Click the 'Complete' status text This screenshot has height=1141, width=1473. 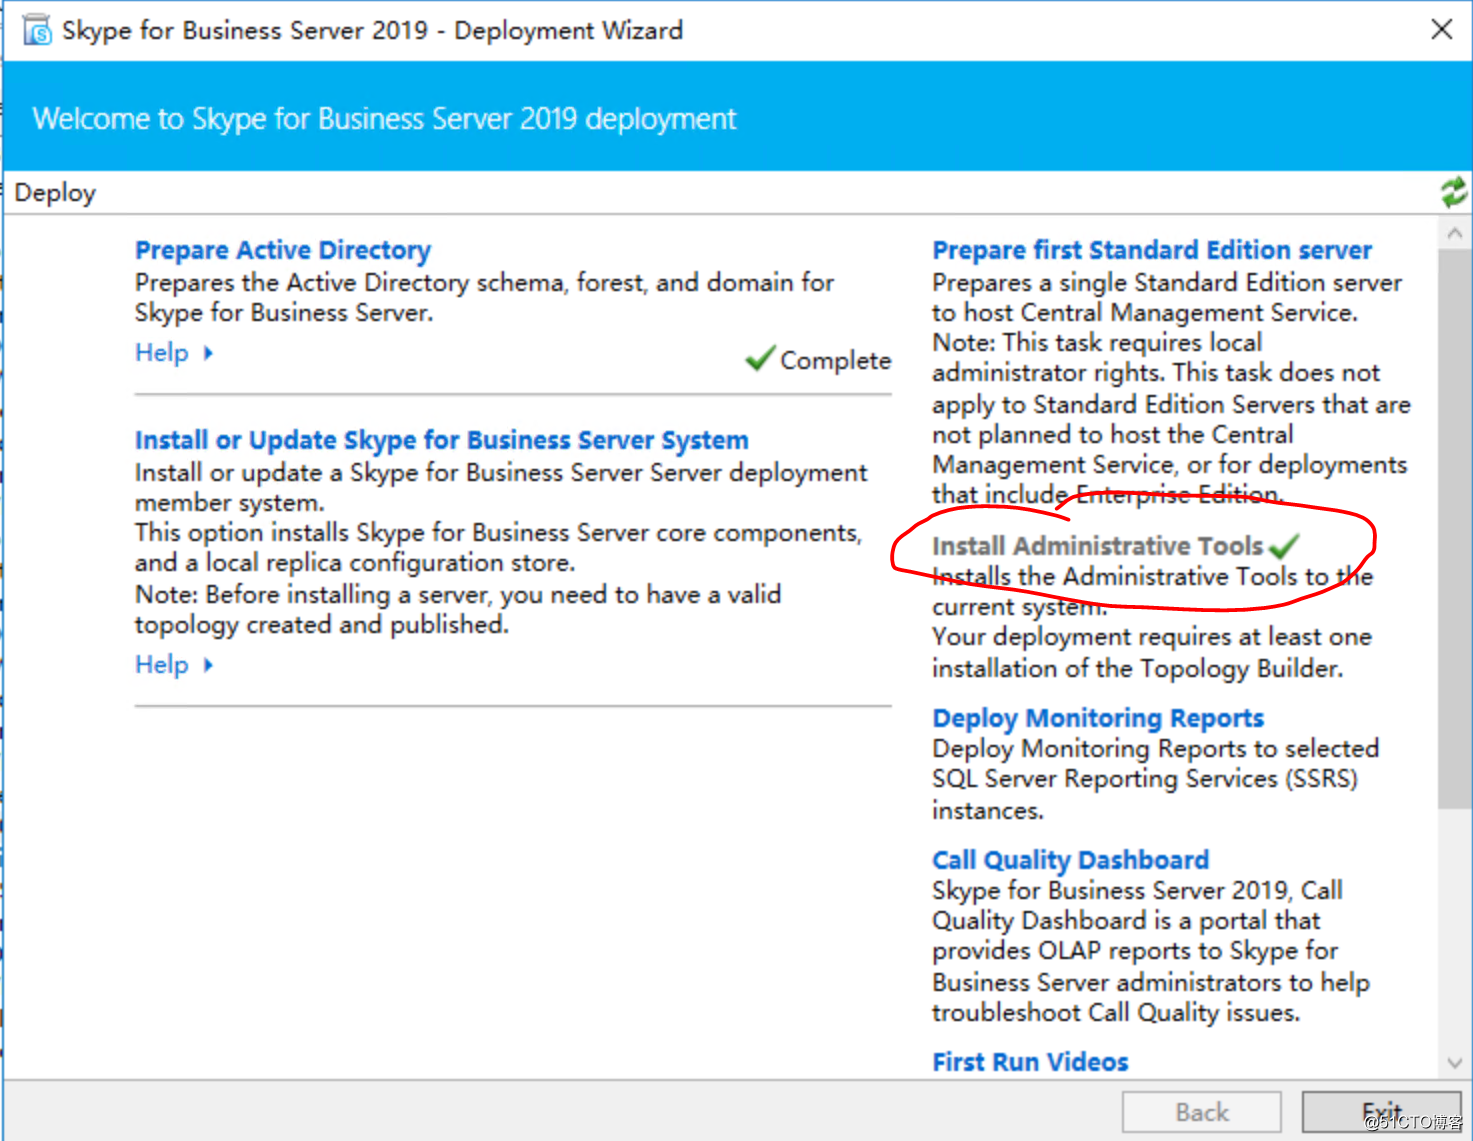pyautogui.click(x=835, y=360)
